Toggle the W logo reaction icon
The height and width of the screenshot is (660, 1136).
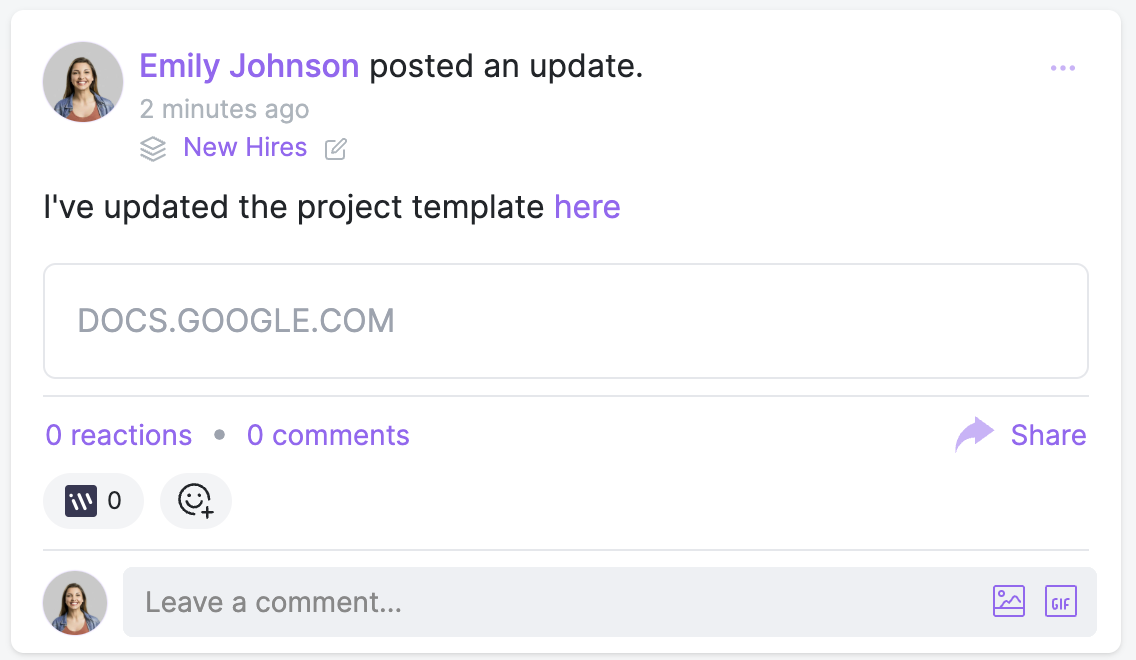pyautogui.click(x=81, y=501)
